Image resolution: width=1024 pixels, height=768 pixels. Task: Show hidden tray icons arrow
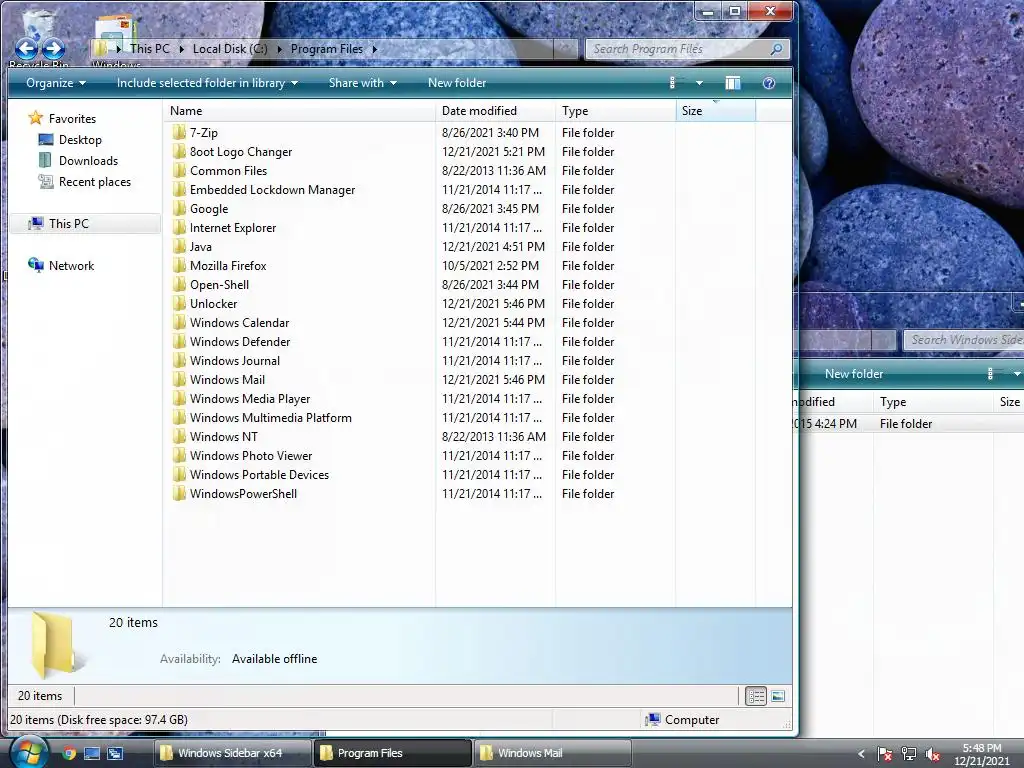tap(861, 754)
